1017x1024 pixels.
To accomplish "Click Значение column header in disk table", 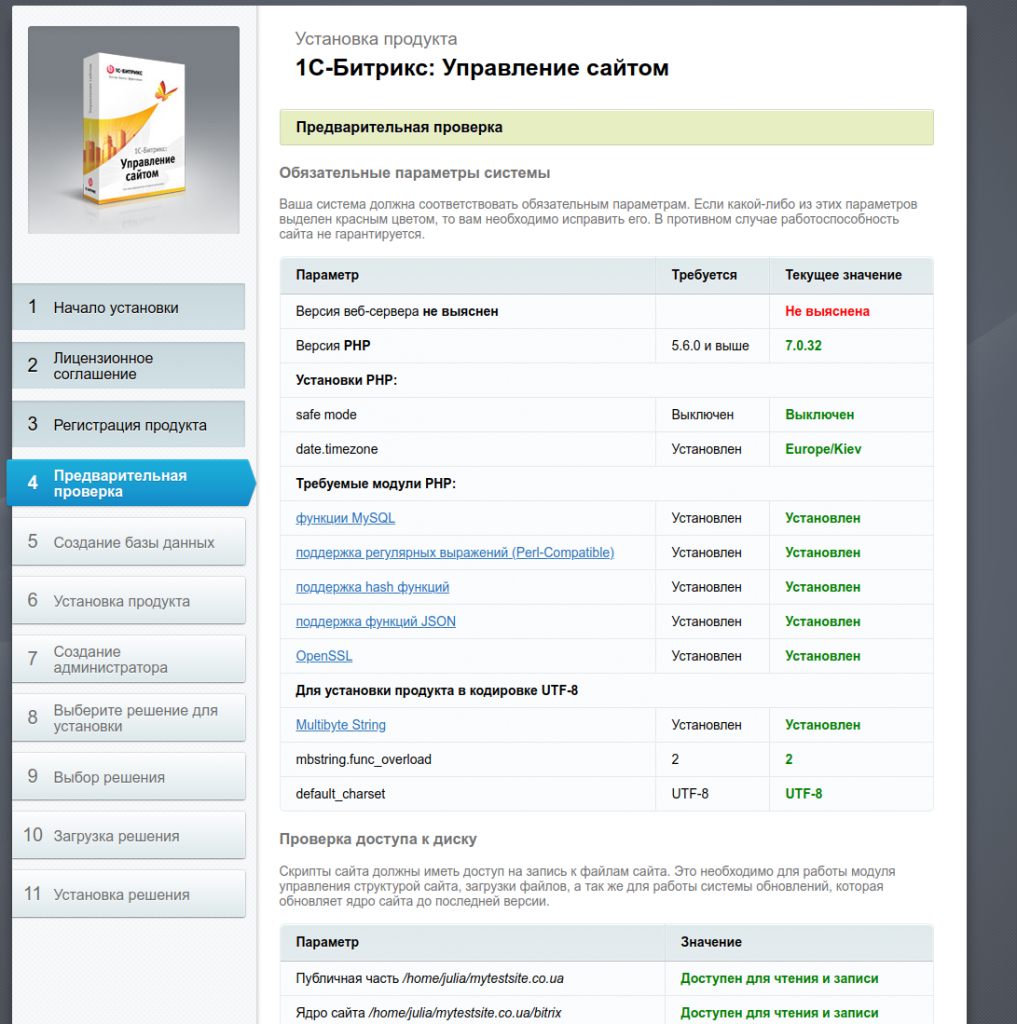I will (711, 942).
